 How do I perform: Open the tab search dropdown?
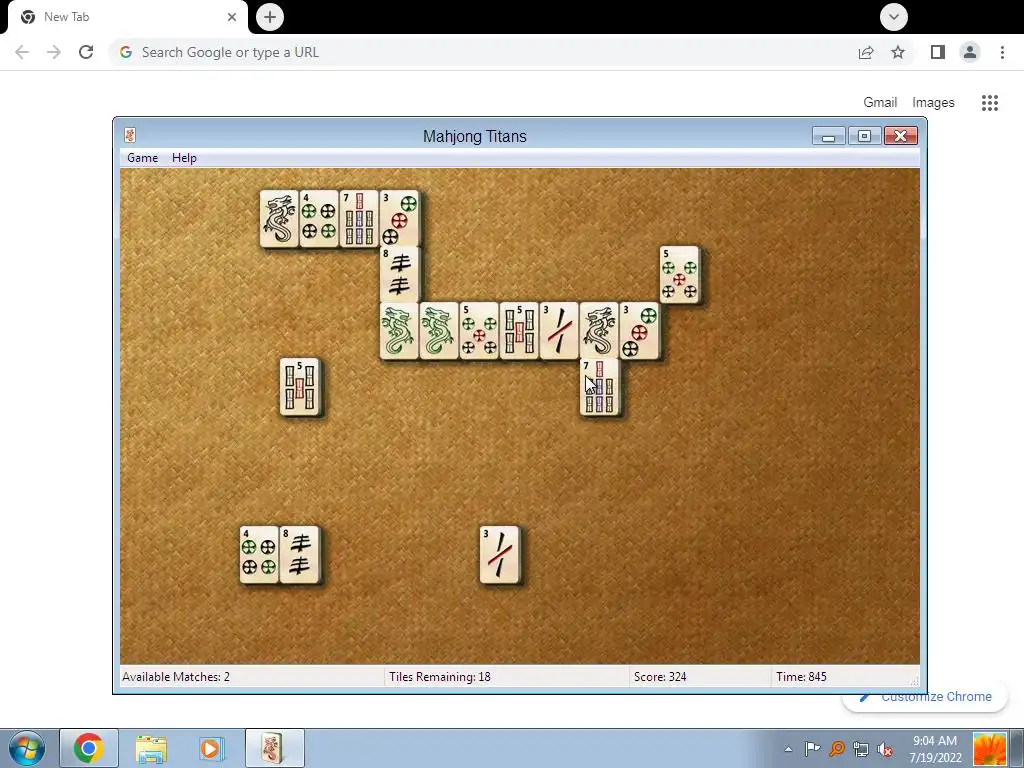pos(893,17)
